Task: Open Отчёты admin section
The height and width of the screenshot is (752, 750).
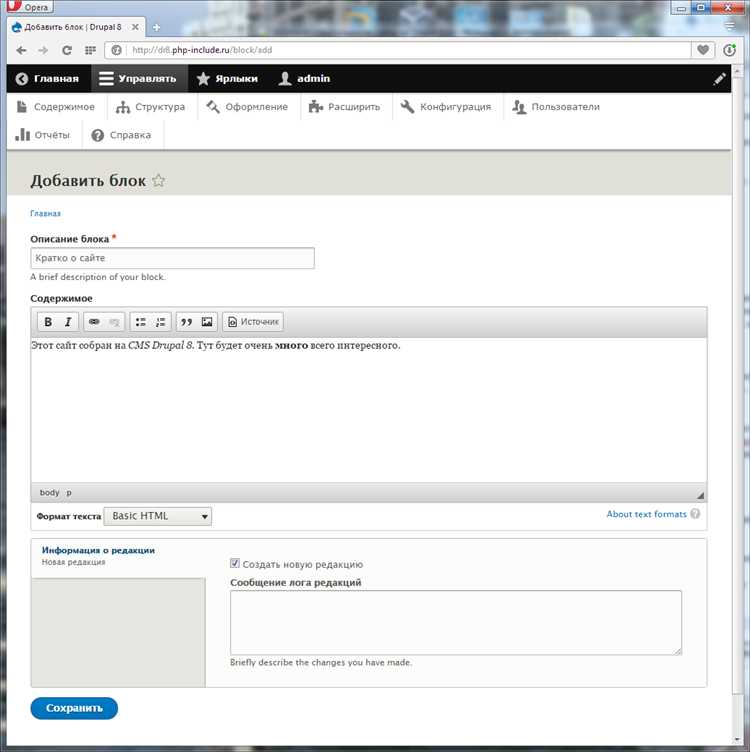Action: tap(43, 135)
